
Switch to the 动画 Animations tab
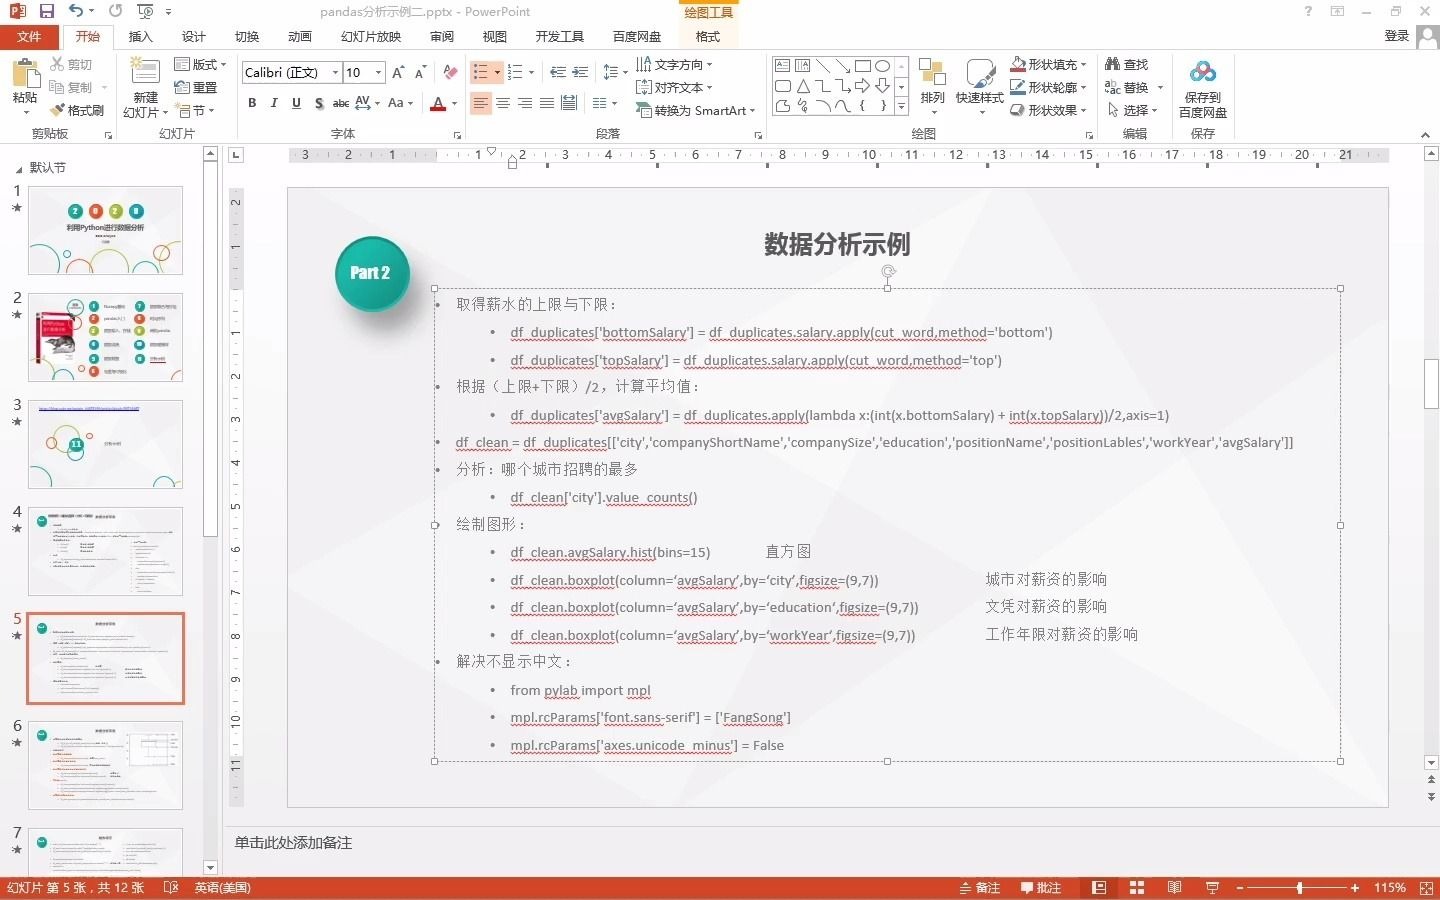coord(300,36)
